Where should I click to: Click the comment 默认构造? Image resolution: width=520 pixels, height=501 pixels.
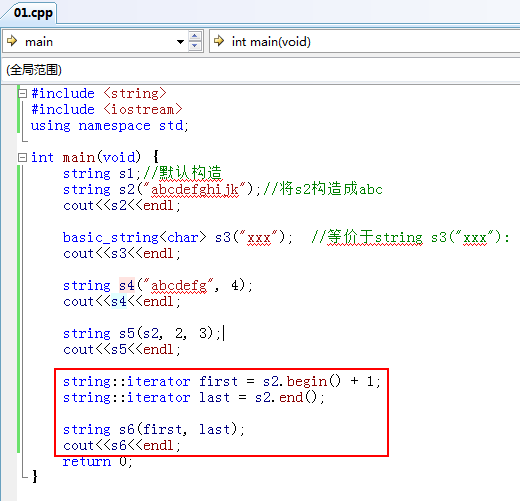point(190,173)
